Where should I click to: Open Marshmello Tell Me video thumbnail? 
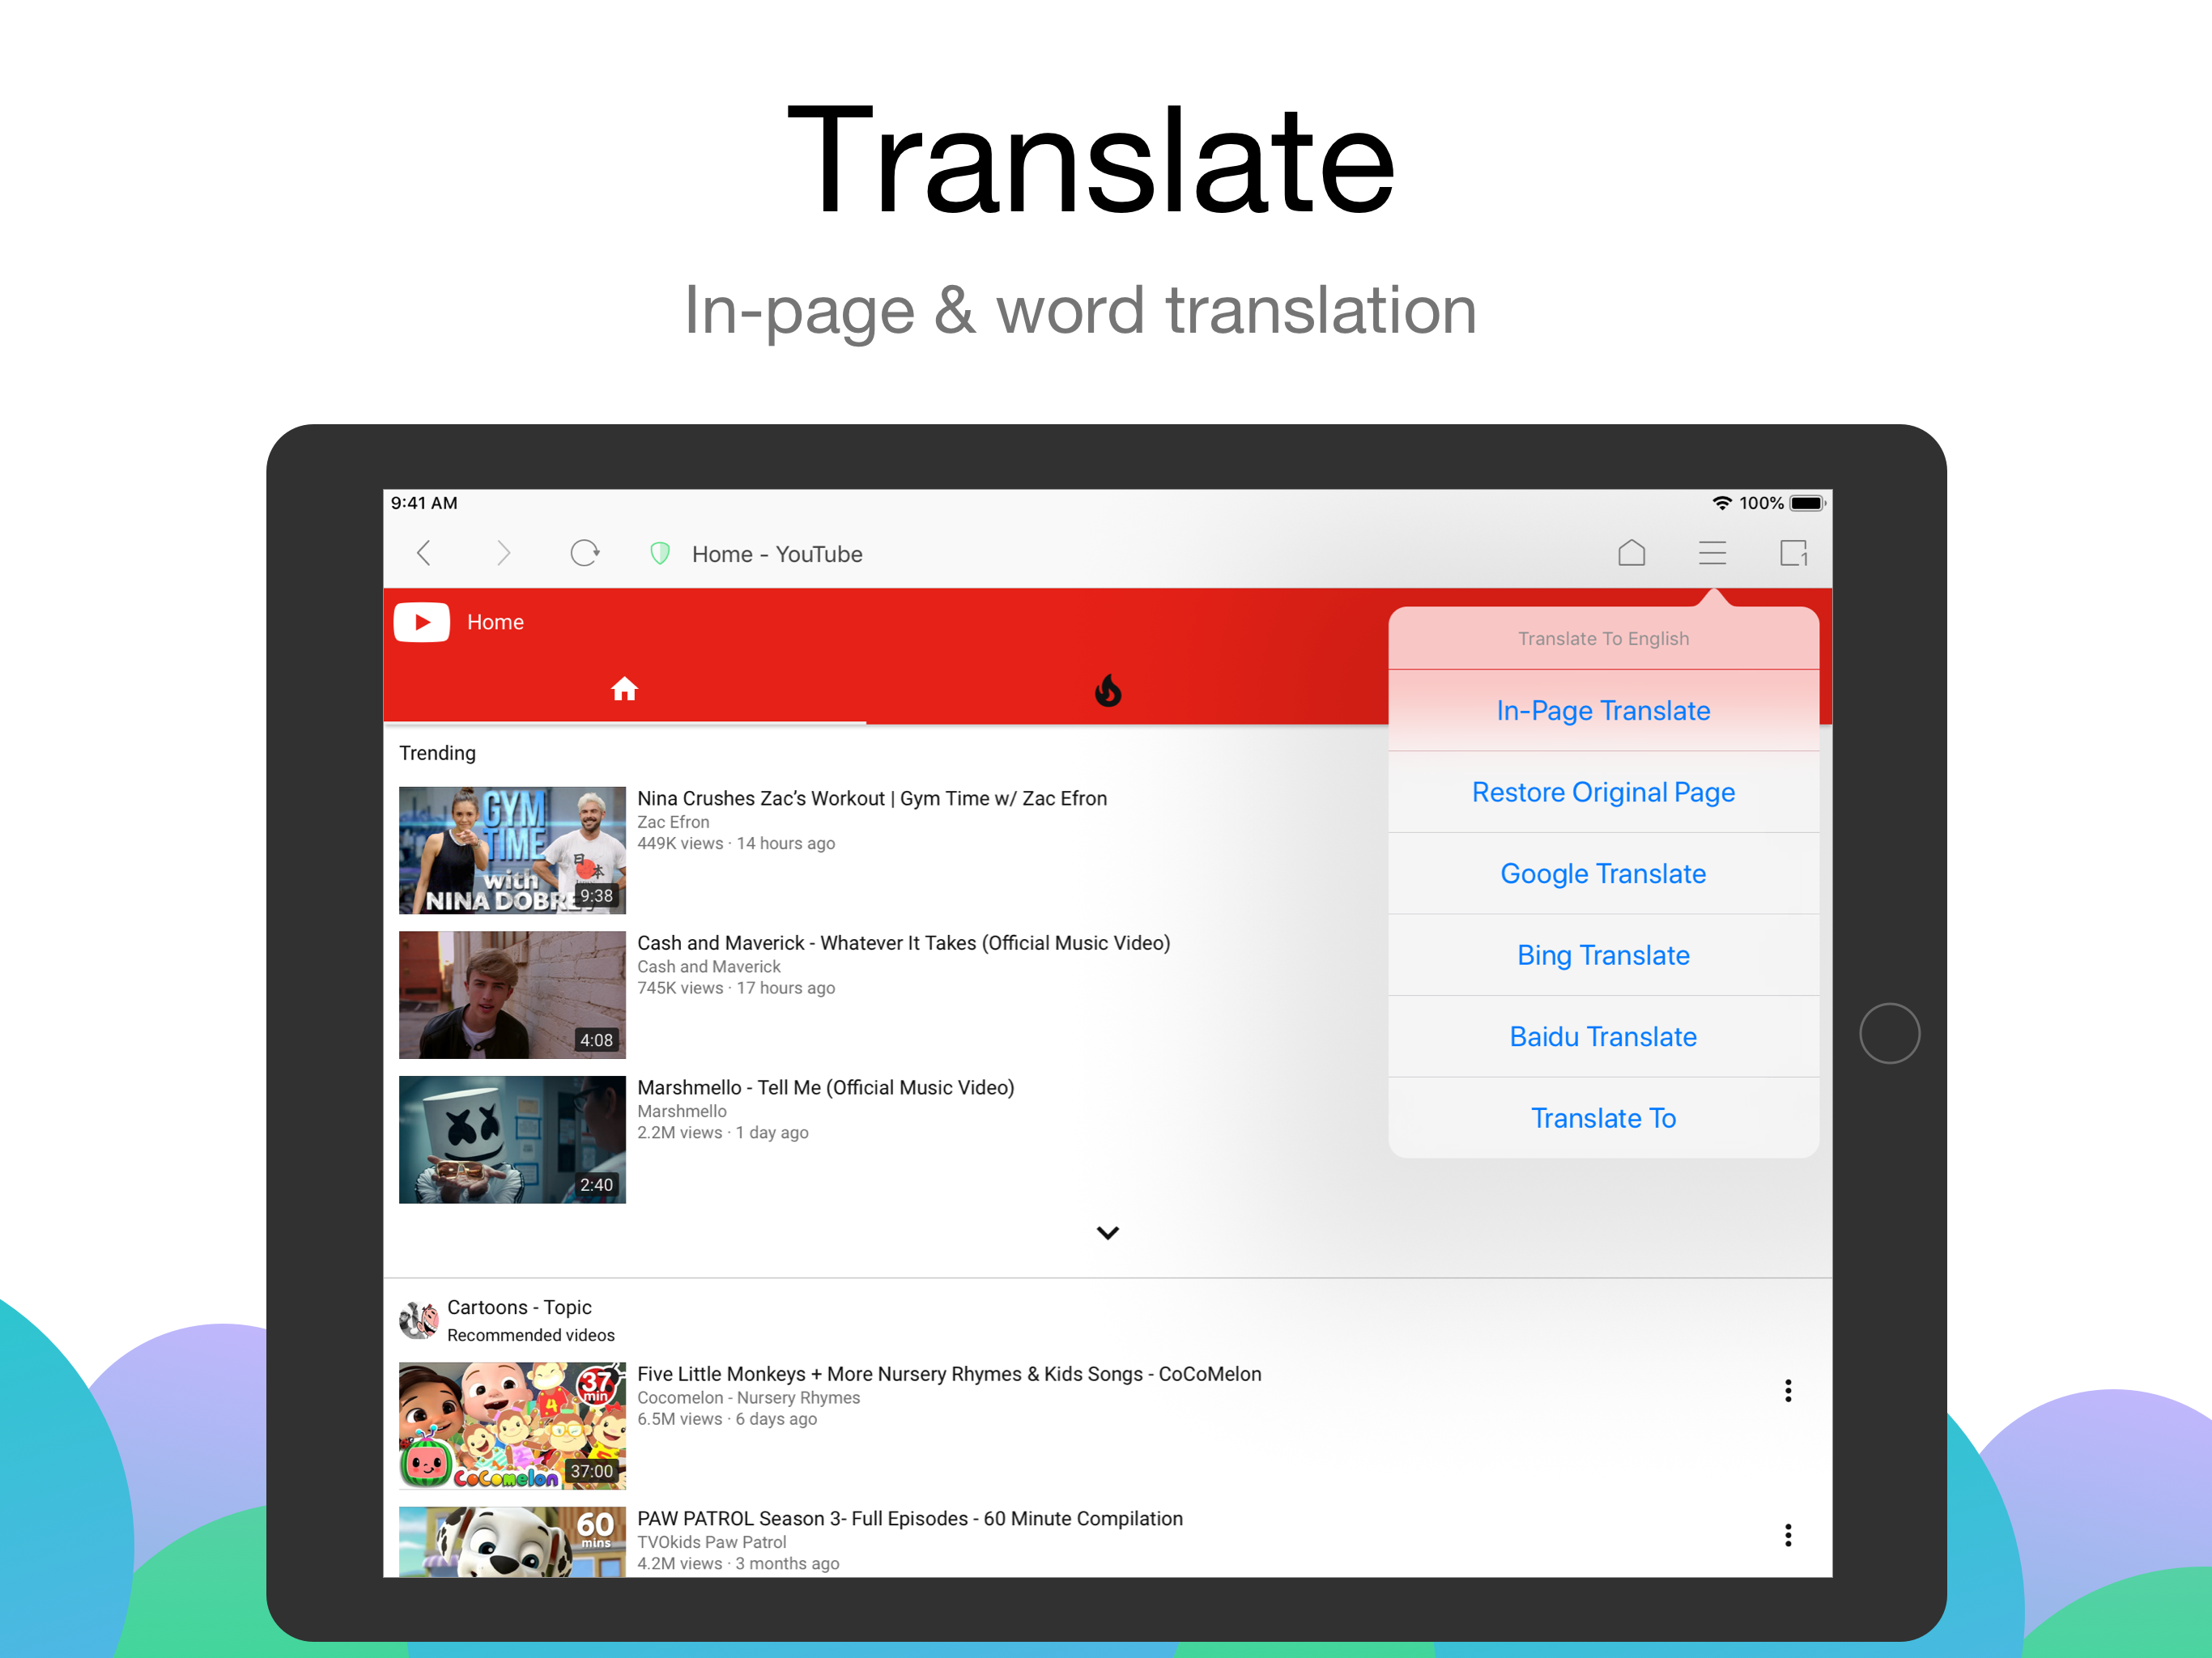point(512,1139)
